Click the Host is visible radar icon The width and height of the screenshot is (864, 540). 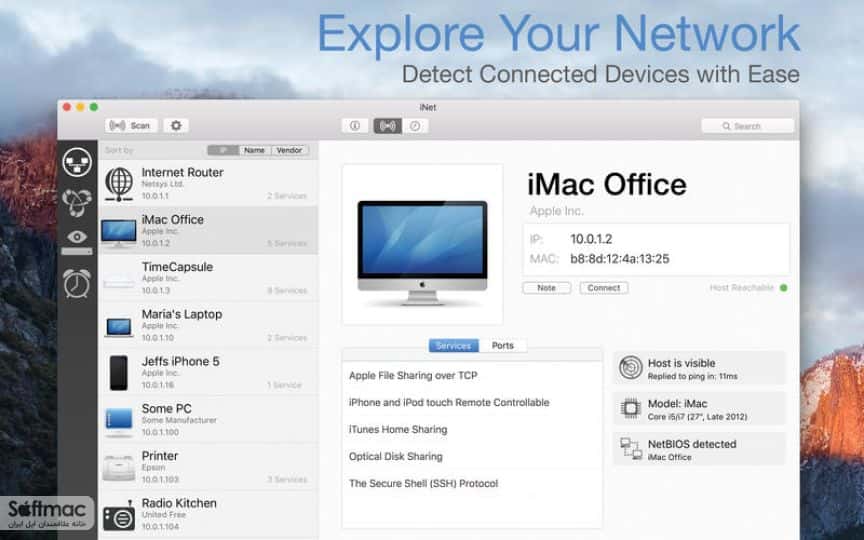[x=630, y=368]
